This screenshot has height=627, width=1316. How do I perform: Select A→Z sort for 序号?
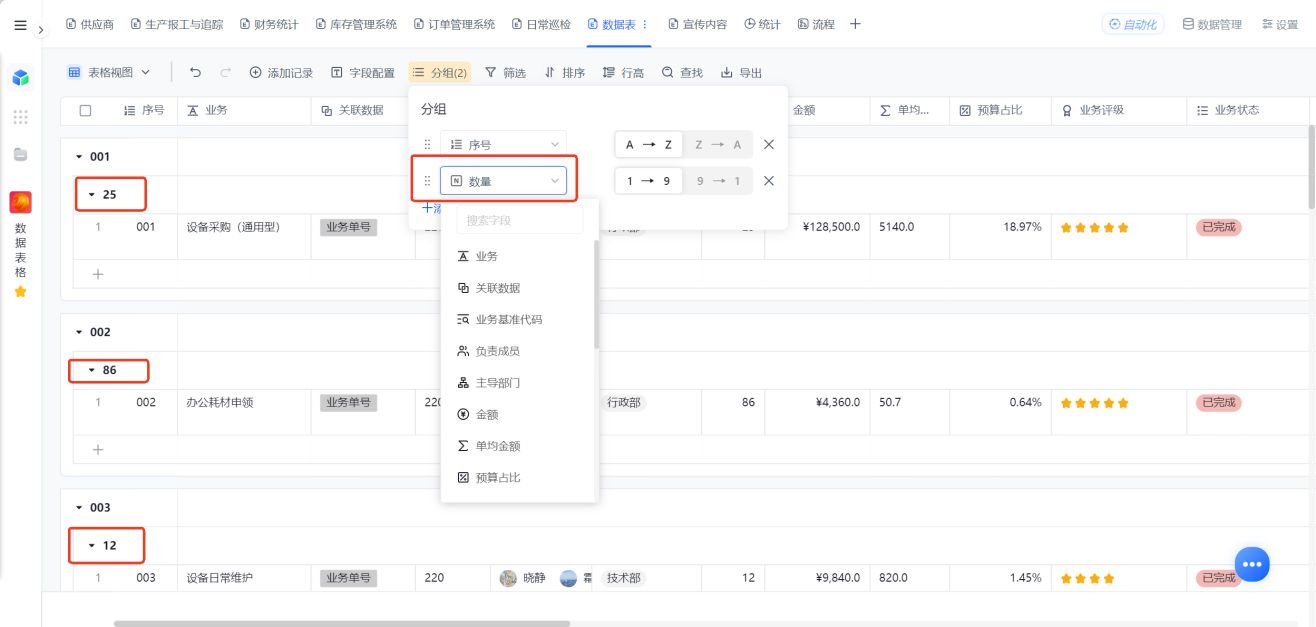point(648,145)
